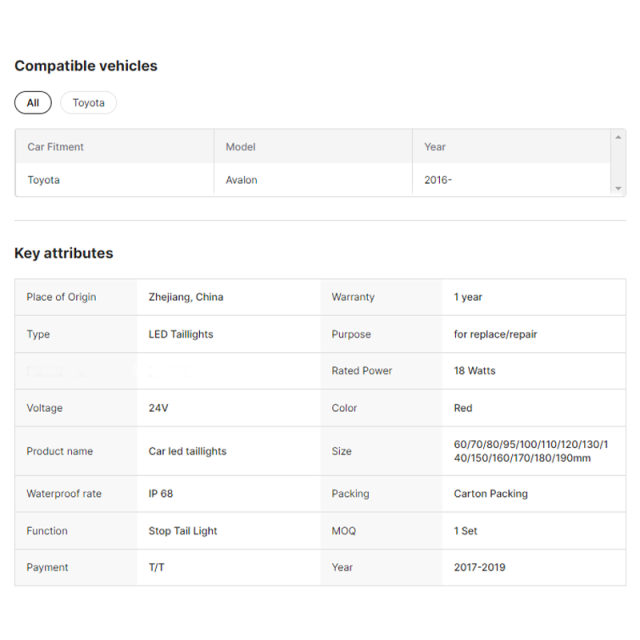This screenshot has height=640, width=640.
Task: Click the Model column header
Action: click(241, 147)
